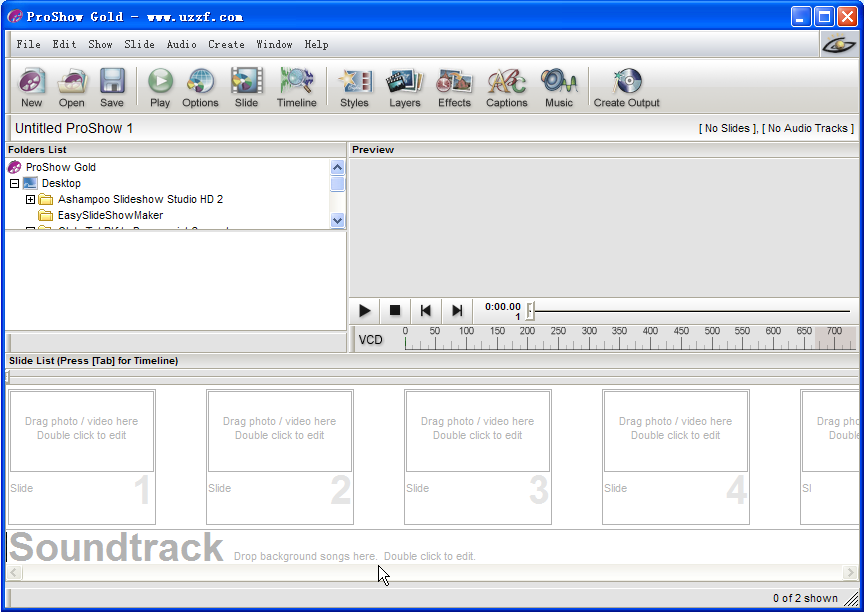Open the Help menu

316,44
